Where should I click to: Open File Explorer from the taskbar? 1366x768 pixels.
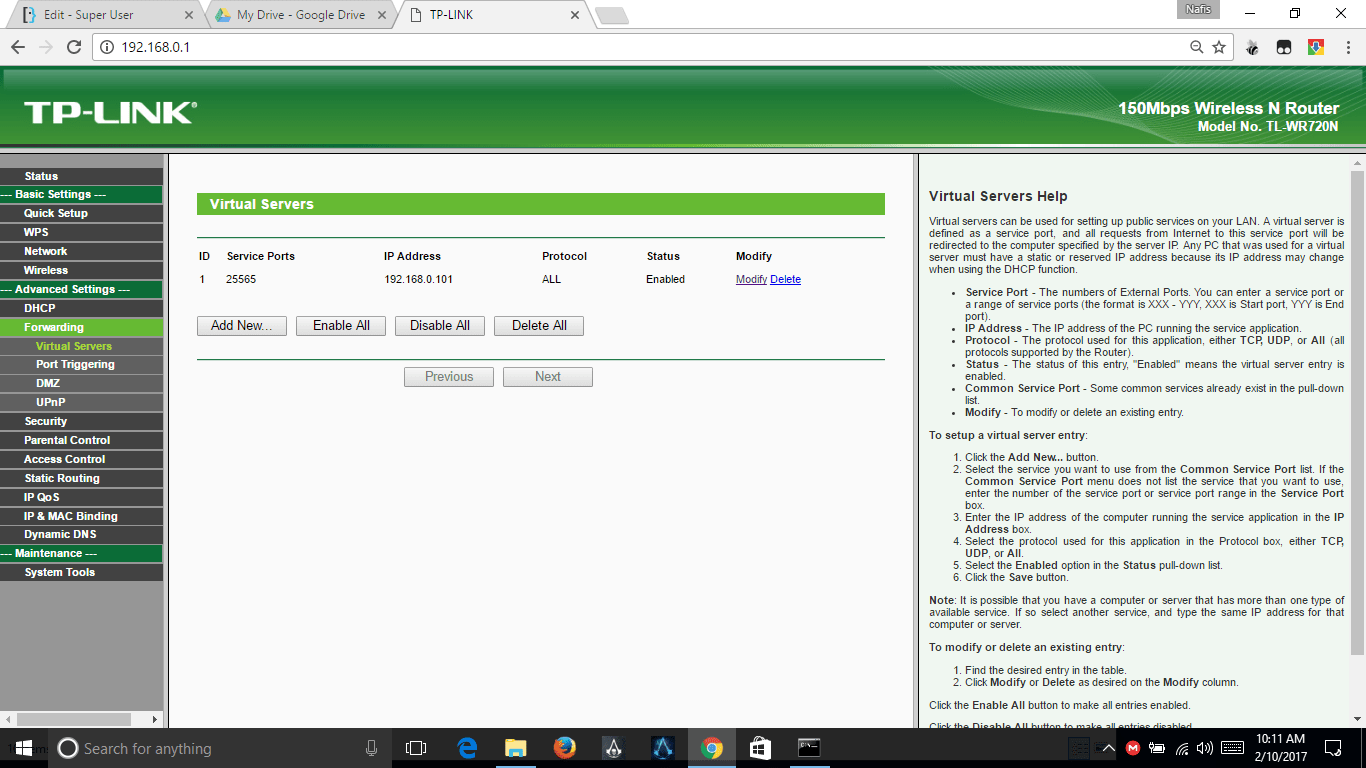point(516,748)
